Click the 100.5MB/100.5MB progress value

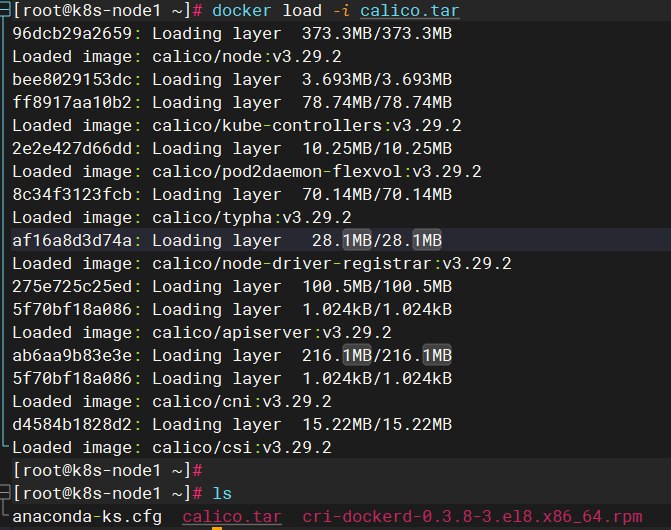pyautogui.click(x=377, y=287)
